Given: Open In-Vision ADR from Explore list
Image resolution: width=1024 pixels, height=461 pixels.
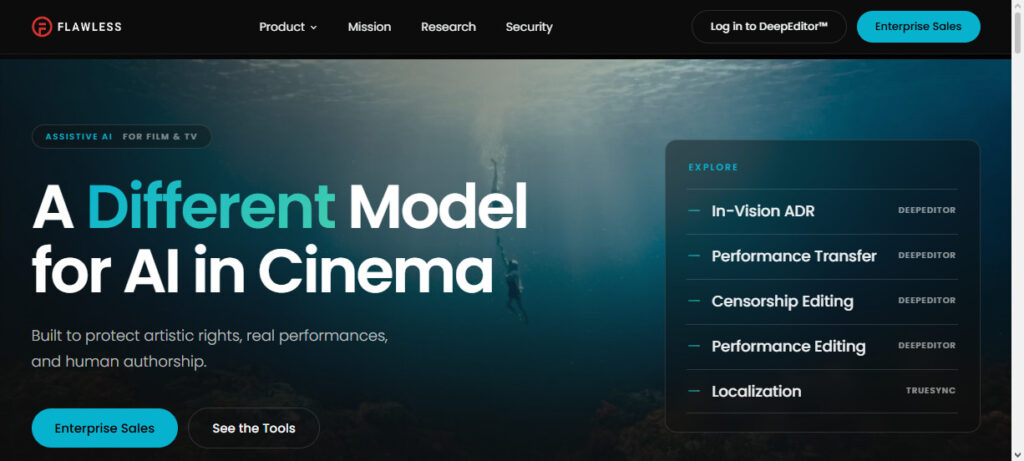Looking at the screenshot, I should click(822, 211).
